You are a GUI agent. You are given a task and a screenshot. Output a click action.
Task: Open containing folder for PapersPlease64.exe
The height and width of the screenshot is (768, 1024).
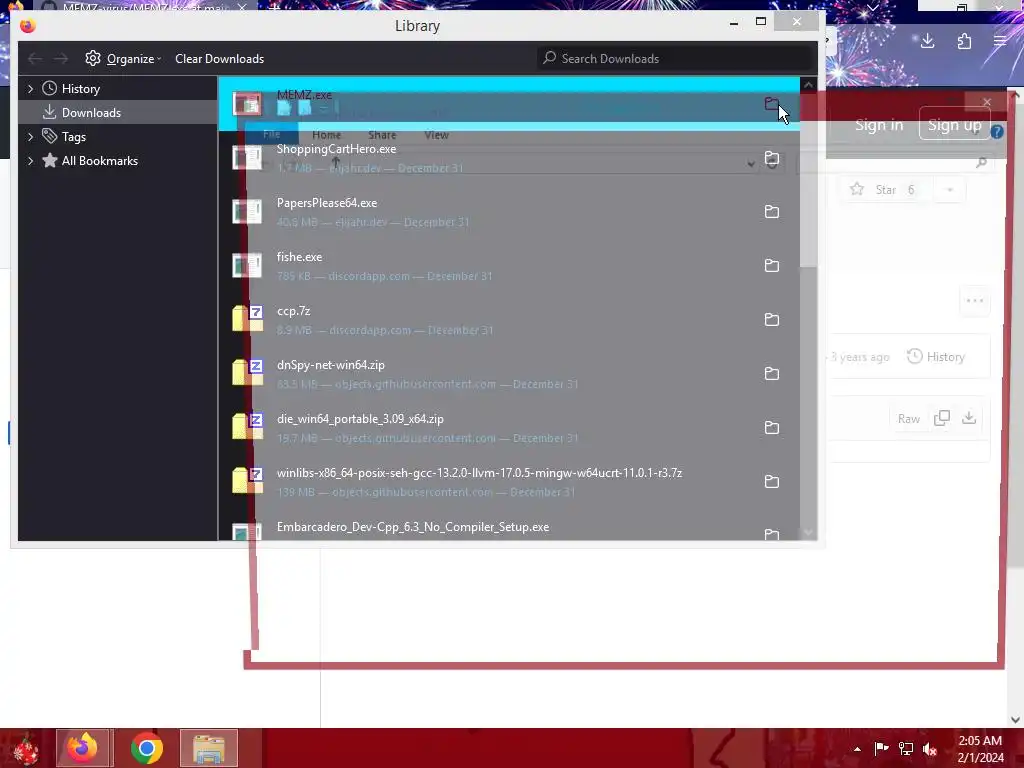[771, 212]
